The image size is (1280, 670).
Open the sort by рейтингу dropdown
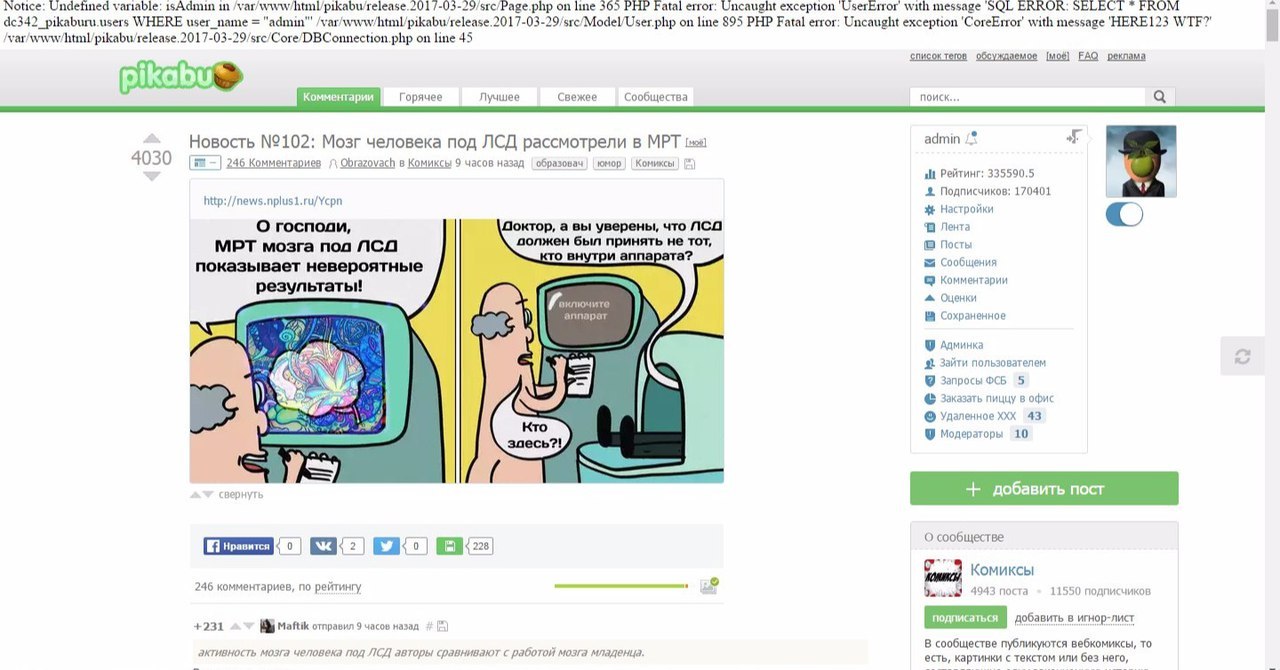coord(338,587)
